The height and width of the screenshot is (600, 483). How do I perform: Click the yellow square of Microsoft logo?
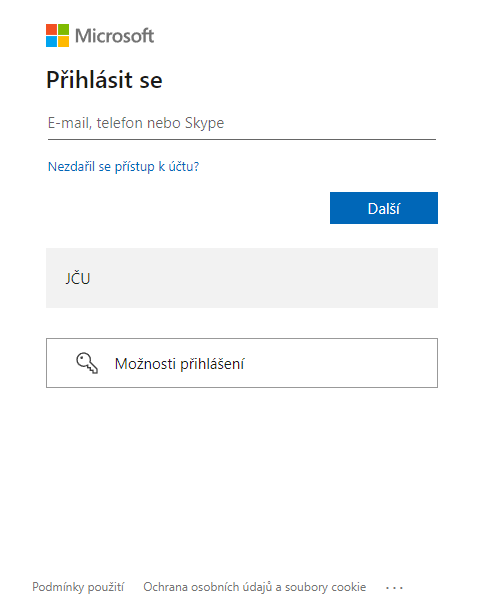tap(64, 42)
